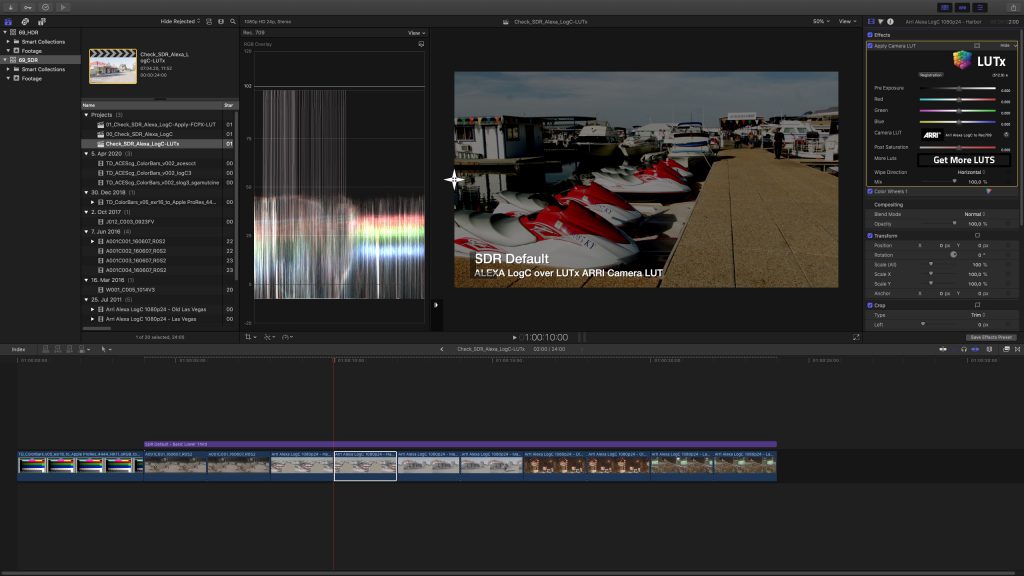
Task: Click the Red channel slider
Action: pos(957,99)
